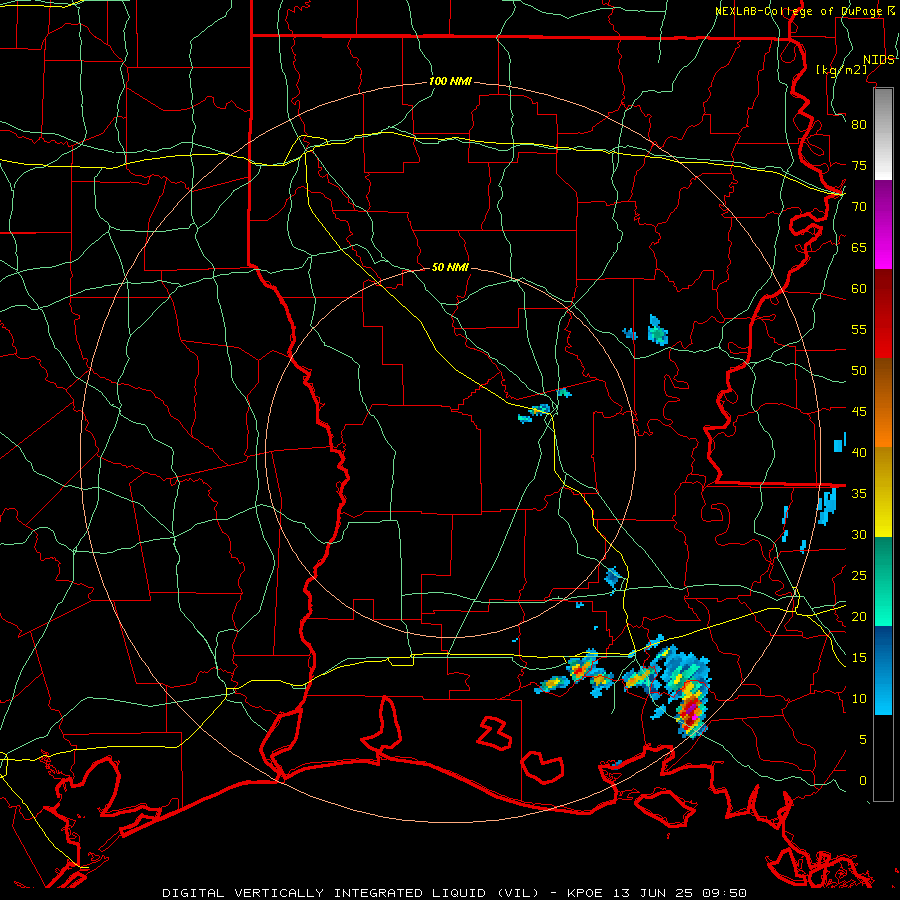900x900 pixels.
Task: Click the 5 value on the color scale
Action: 863,740
